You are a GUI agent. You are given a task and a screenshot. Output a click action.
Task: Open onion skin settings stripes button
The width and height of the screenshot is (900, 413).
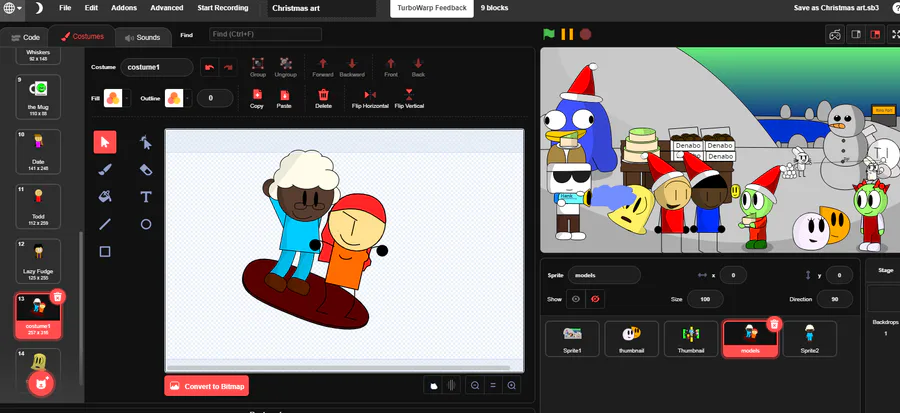pyautogui.click(x=452, y=385)
